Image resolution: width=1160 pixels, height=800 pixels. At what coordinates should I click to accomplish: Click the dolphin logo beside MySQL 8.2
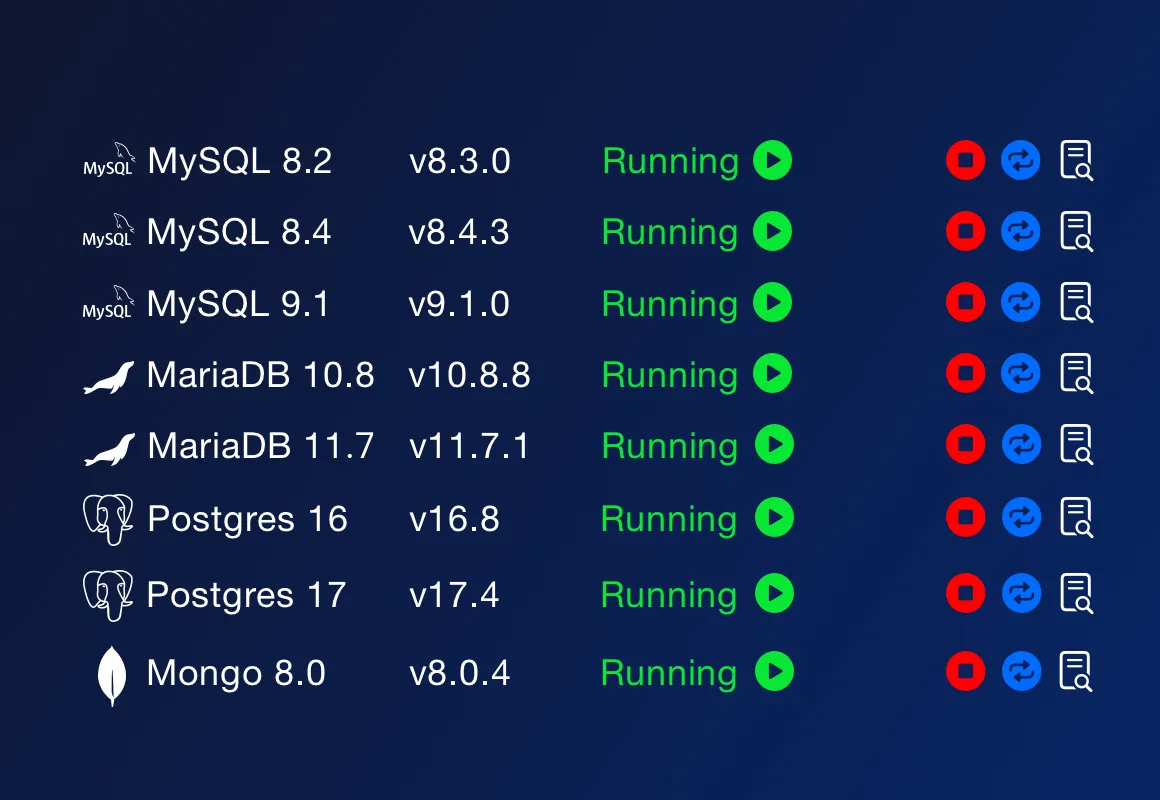(109, 160)
